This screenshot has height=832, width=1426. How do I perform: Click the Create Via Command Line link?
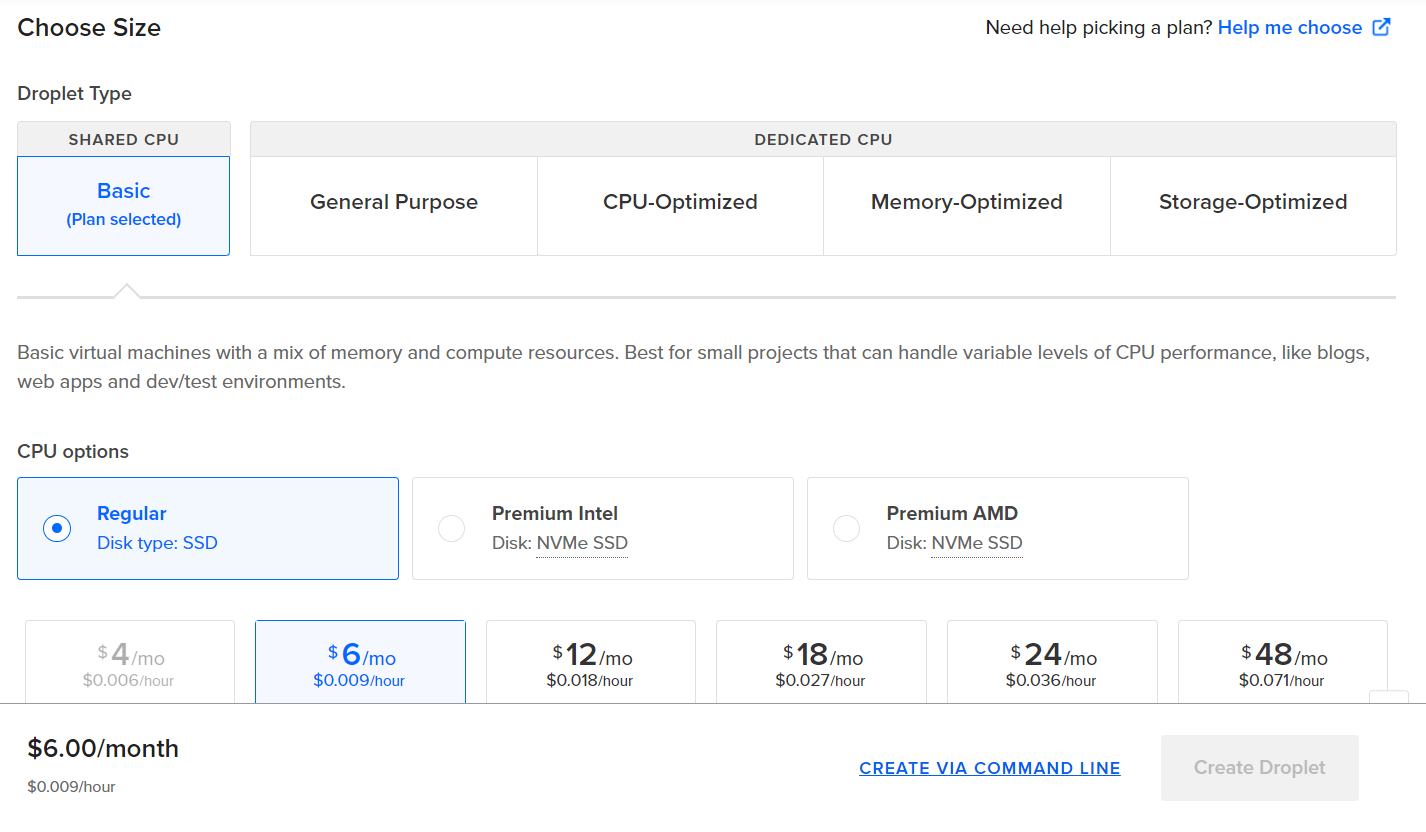989,768
